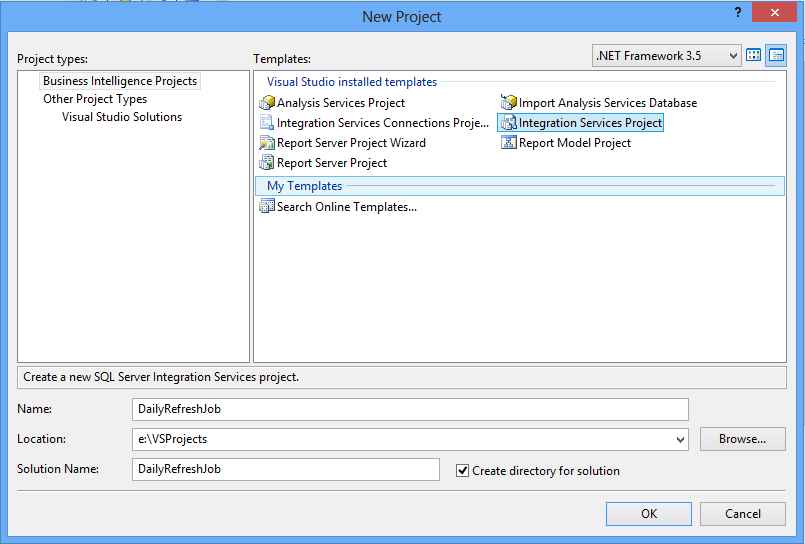Open the .NET Framework 3.5 dropdown
The height and width of the screenshot is (544, 805).
tap(666, 55)
